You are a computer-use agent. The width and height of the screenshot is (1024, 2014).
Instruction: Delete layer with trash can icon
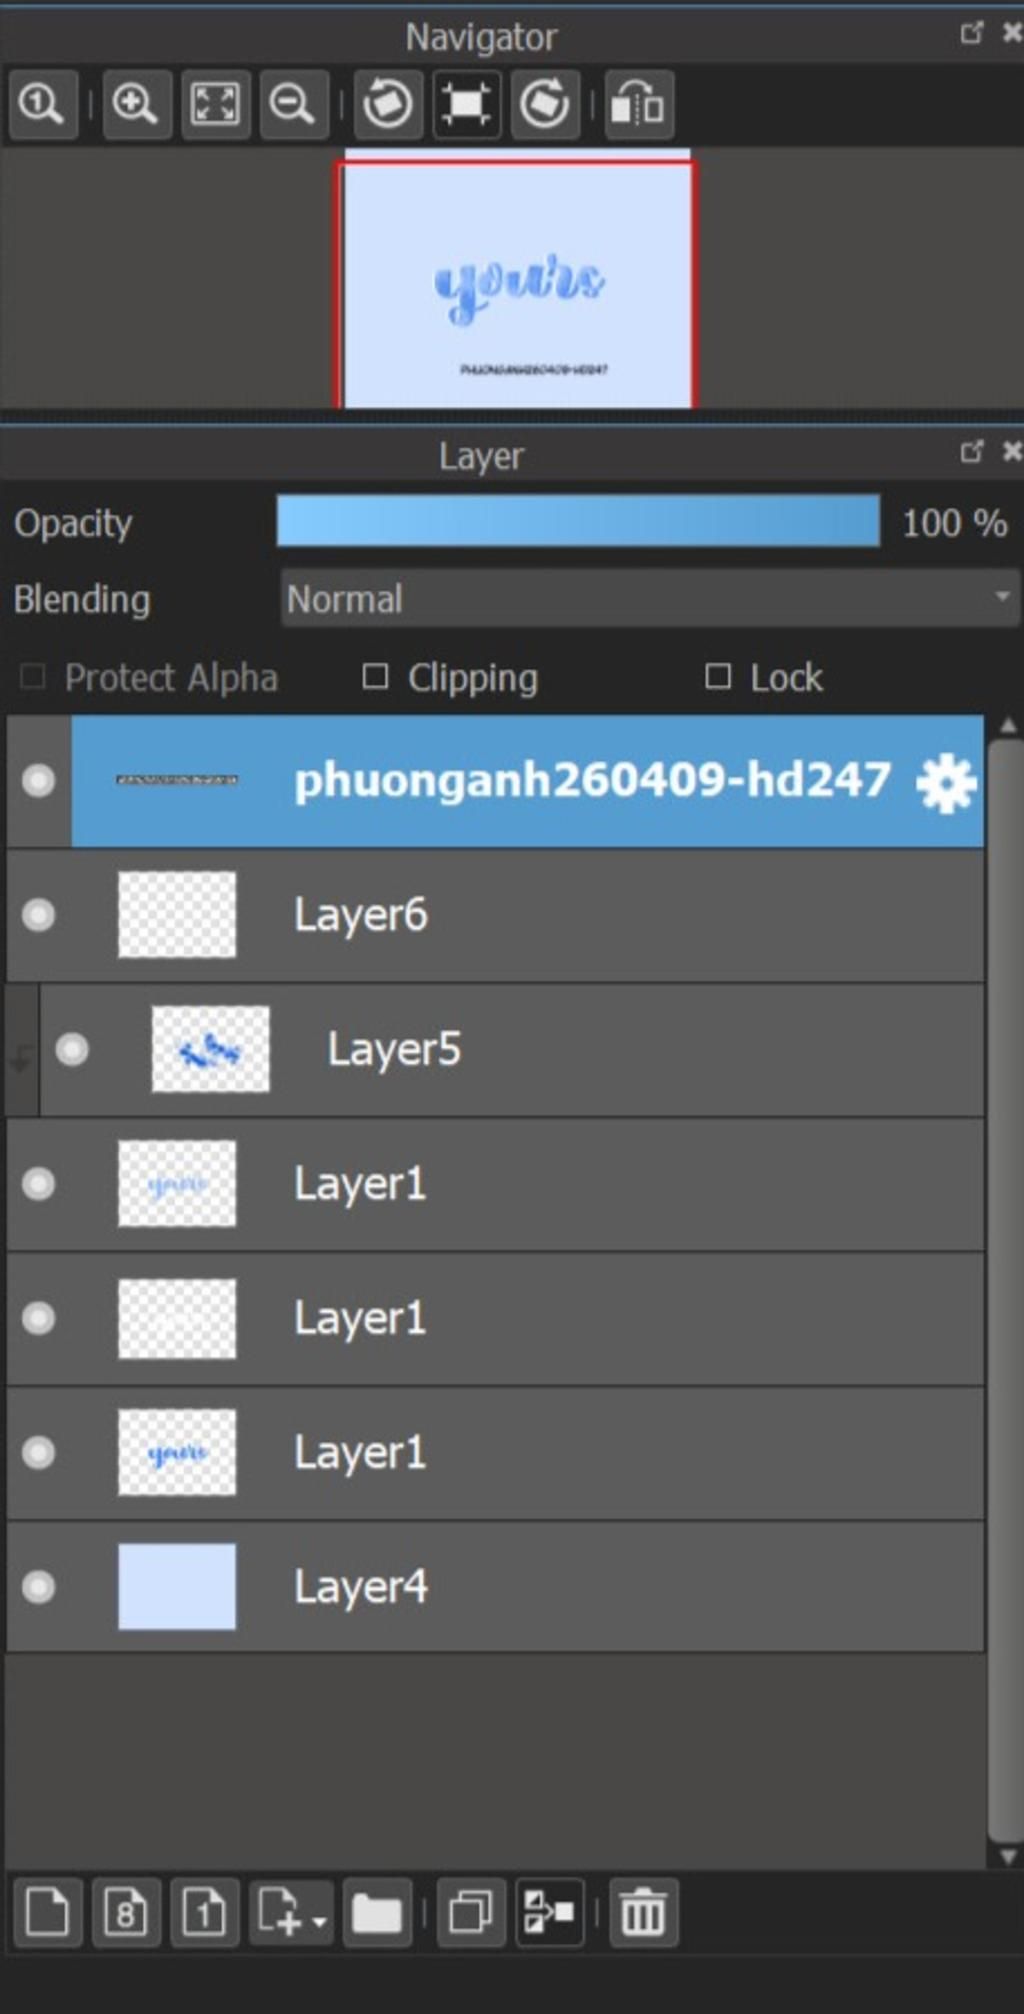(643, 1913)
